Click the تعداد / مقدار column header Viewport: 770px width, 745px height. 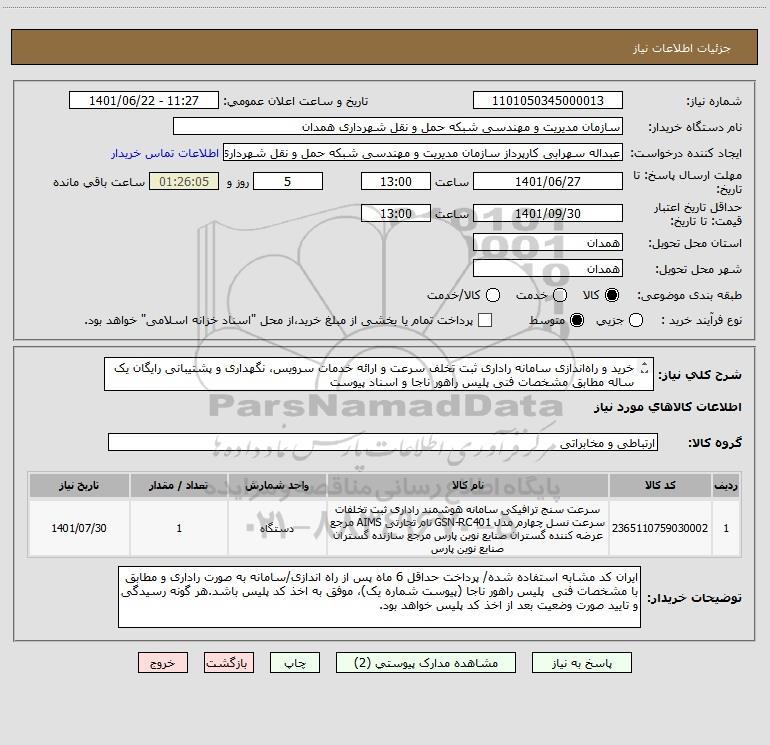(179, 485)
